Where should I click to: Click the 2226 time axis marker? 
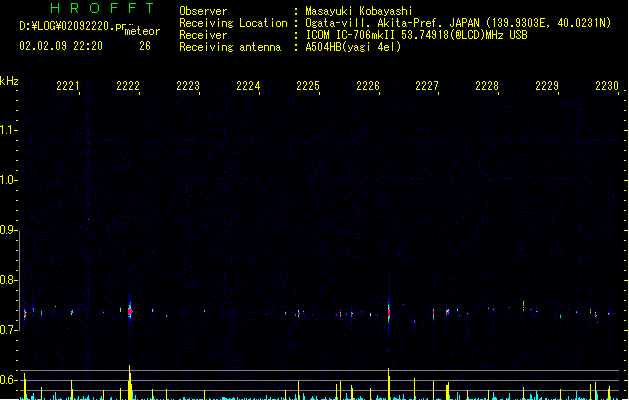pyautogui.click(x=368, y=86)
